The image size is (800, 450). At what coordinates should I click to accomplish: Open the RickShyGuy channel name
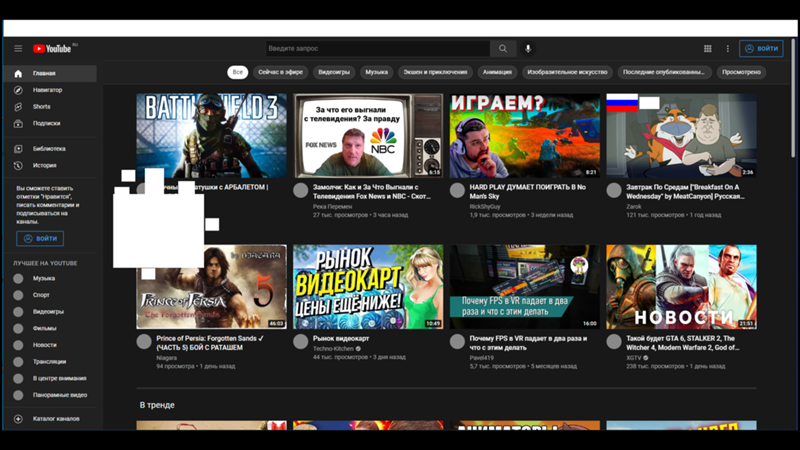point(485,207)
